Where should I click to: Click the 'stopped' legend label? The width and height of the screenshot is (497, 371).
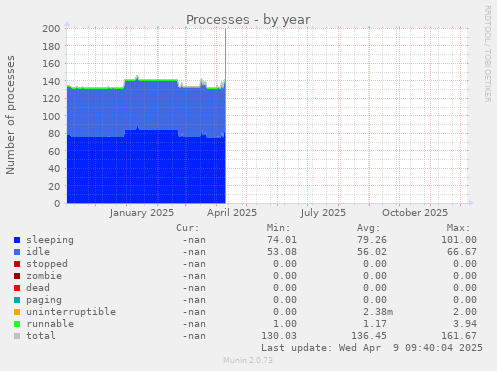pos(47,264)
